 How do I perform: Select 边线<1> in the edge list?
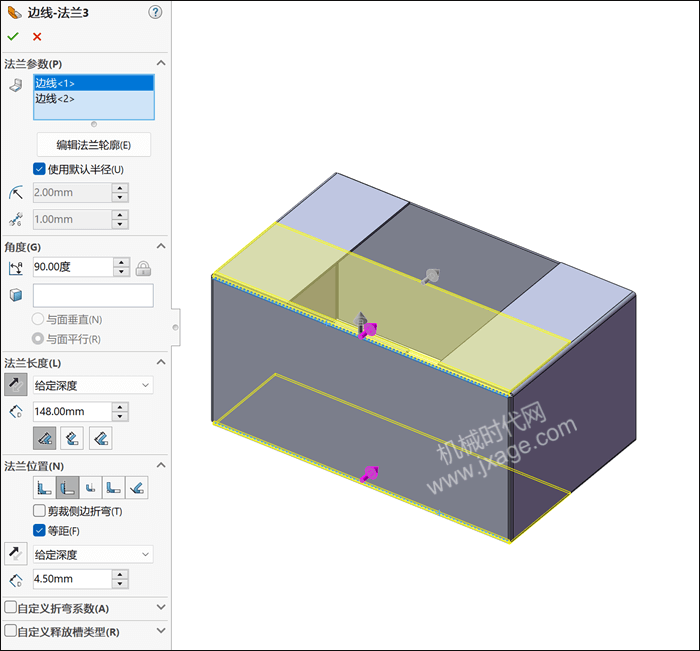pos(94,83)
